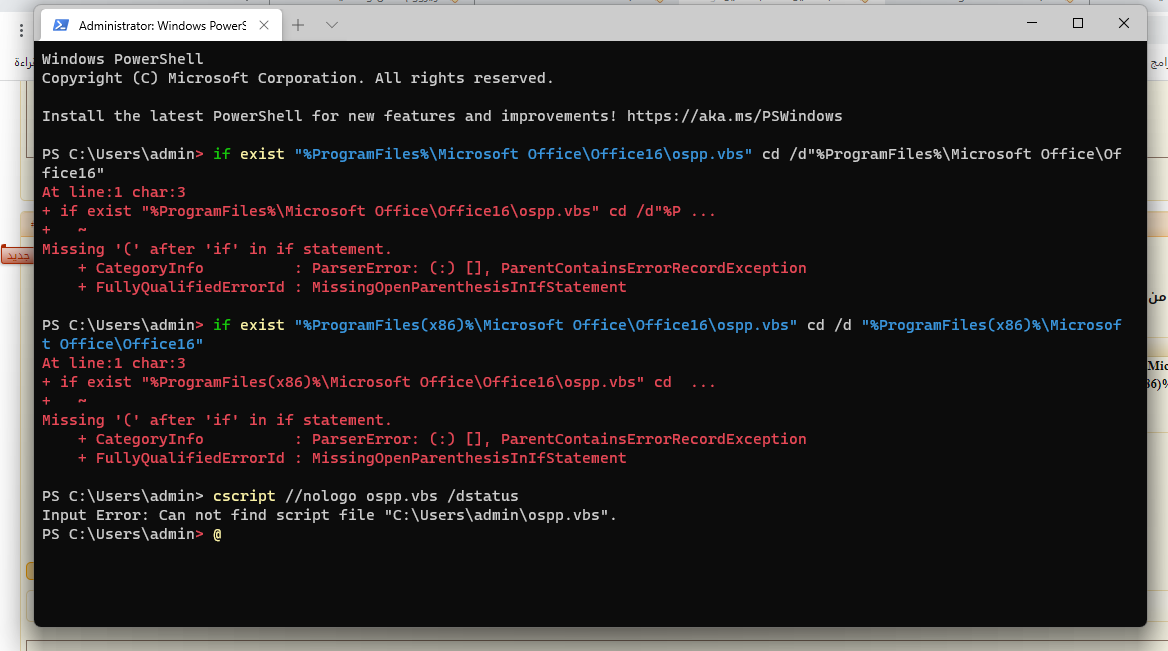Click the wrapped line reading fice16"

tap(73, 173)
